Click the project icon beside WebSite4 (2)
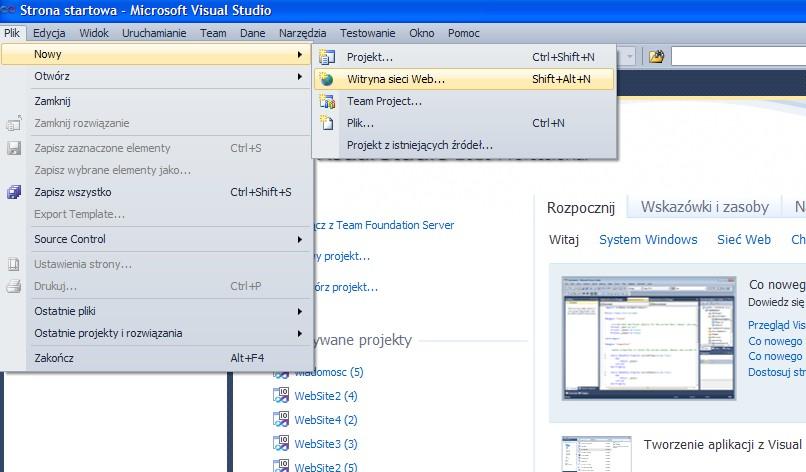The image size is (806, 472). pyautogui.click(x=281, y=420)
